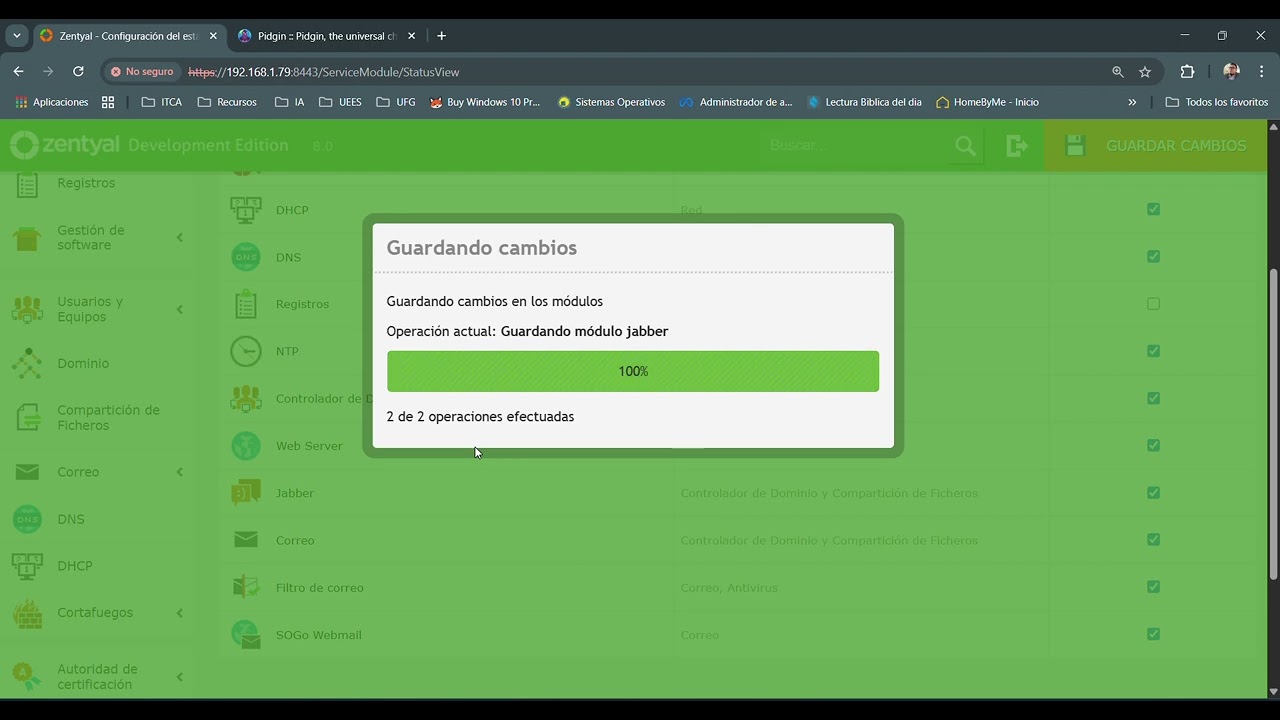Reload the page with the browser refresh button

pos(78,72)
